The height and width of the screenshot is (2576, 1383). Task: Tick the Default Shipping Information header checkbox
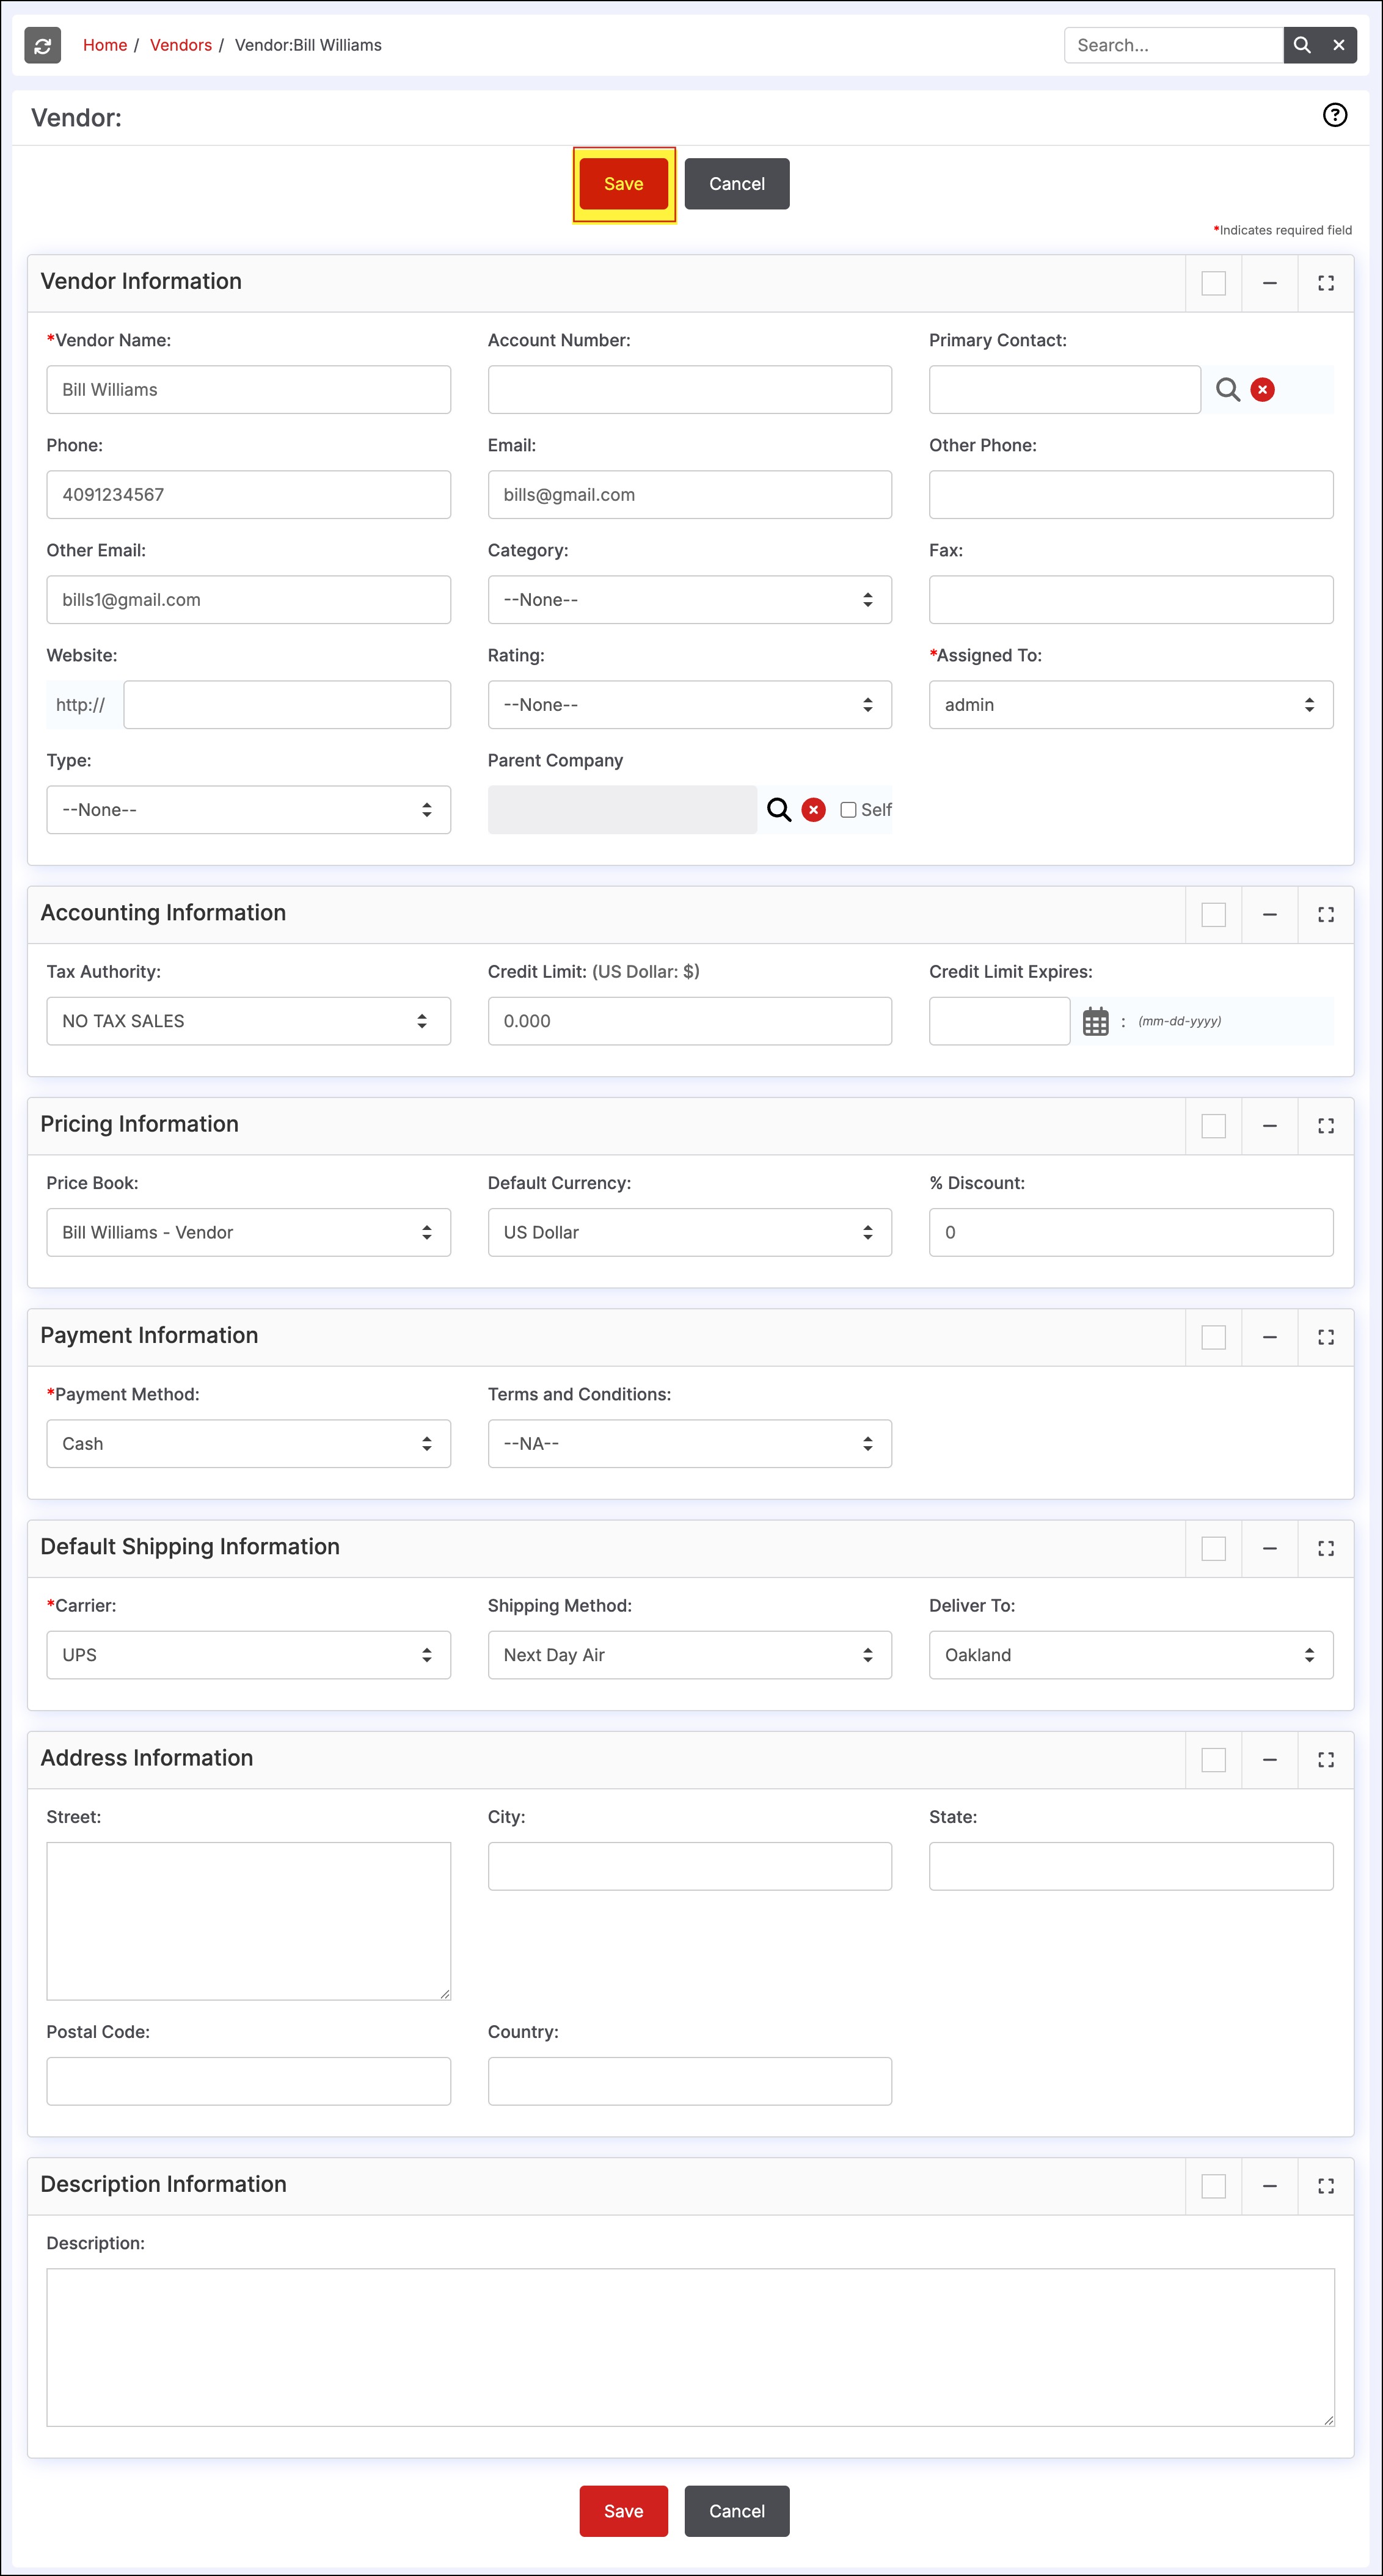pyautogui.click(x=1213, y=1548)
